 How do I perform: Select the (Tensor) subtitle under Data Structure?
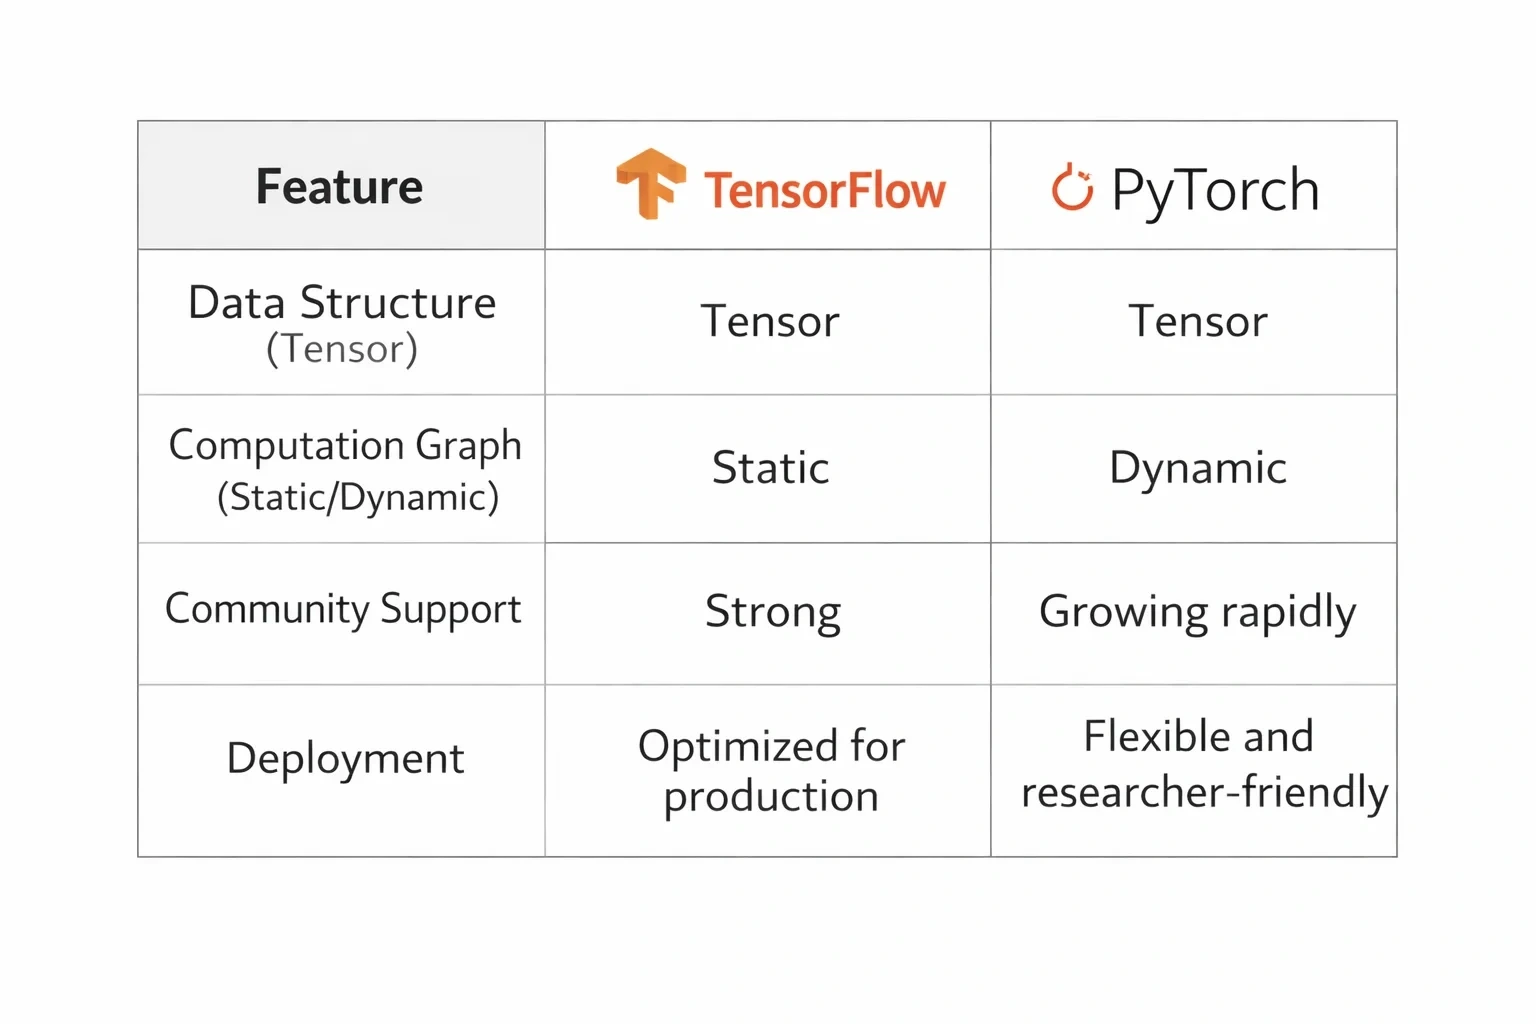click(342, 349)
